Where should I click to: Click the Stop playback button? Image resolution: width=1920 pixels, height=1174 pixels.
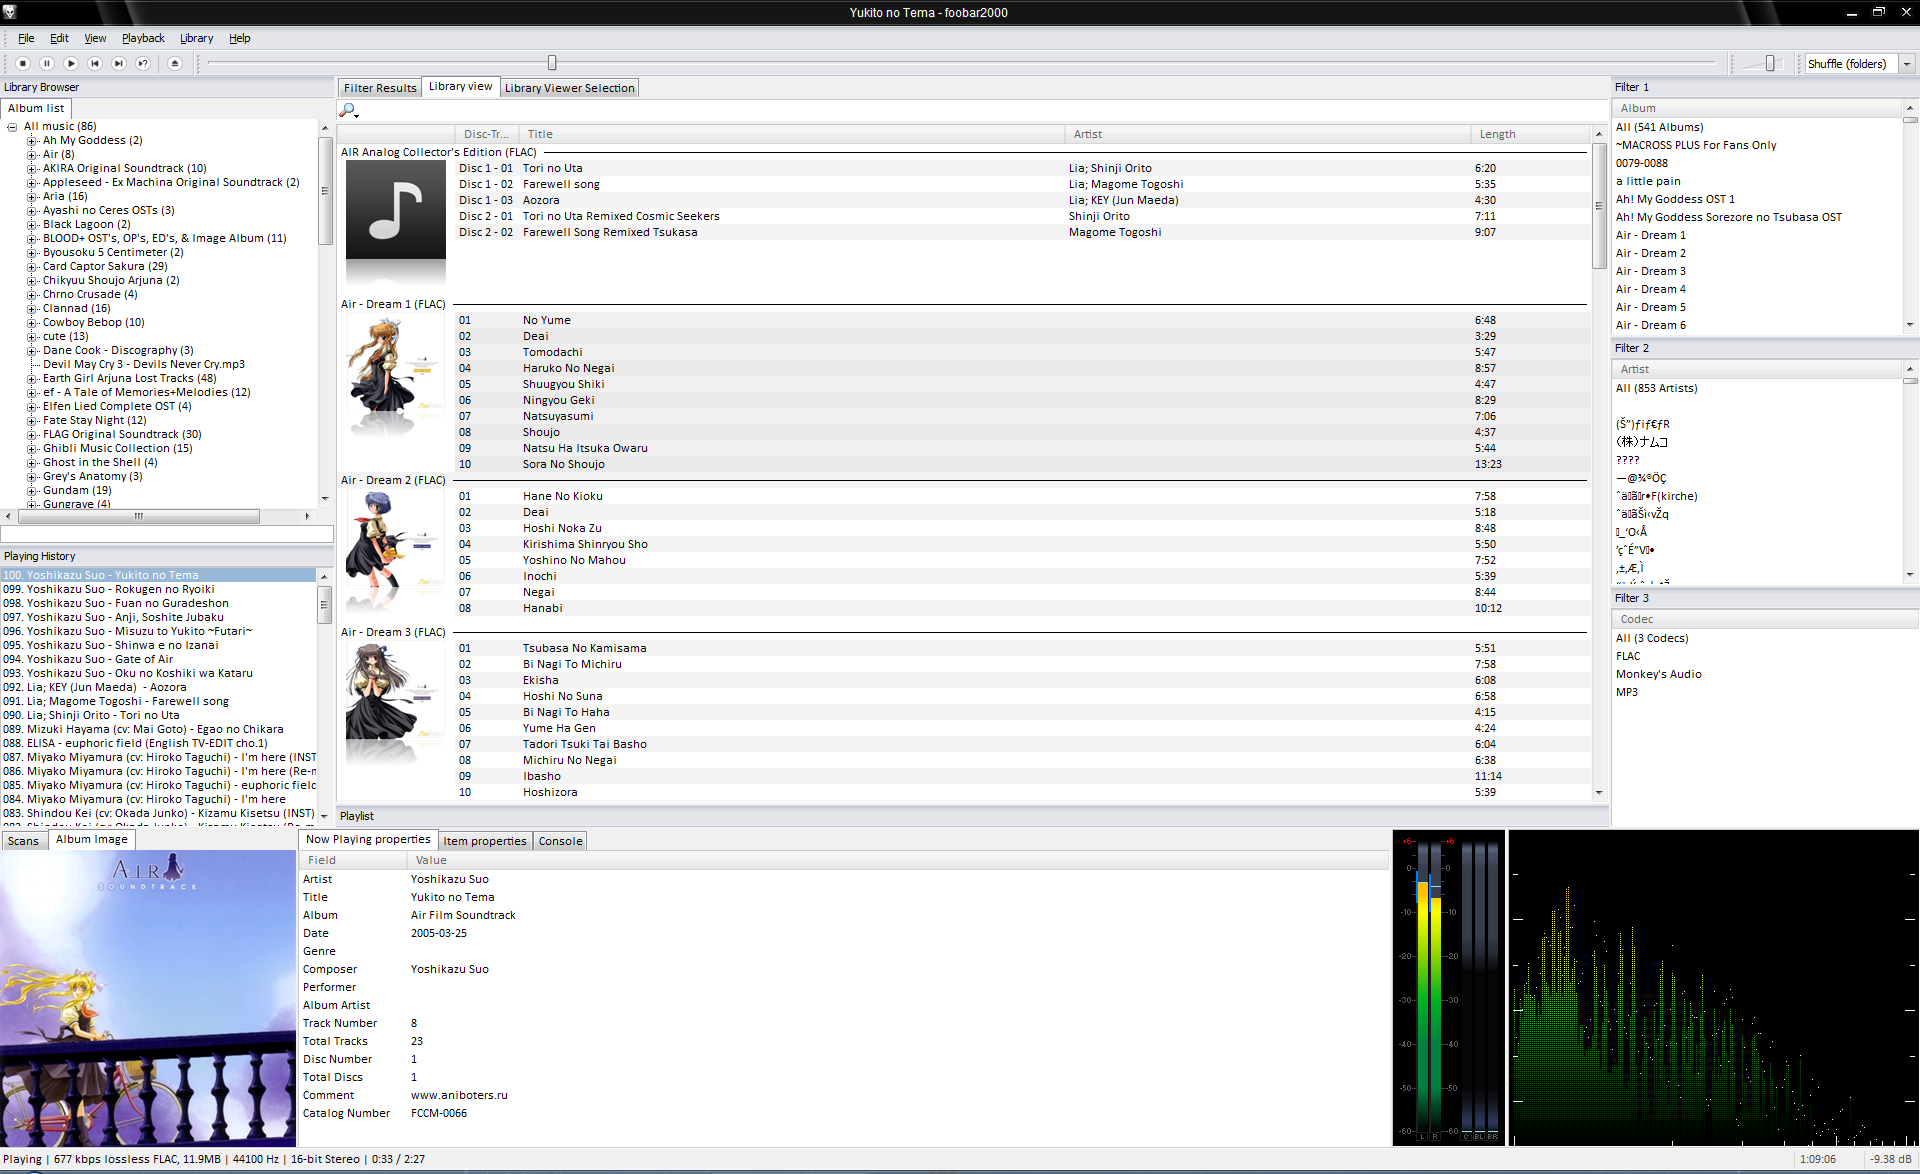pos(23,63)
